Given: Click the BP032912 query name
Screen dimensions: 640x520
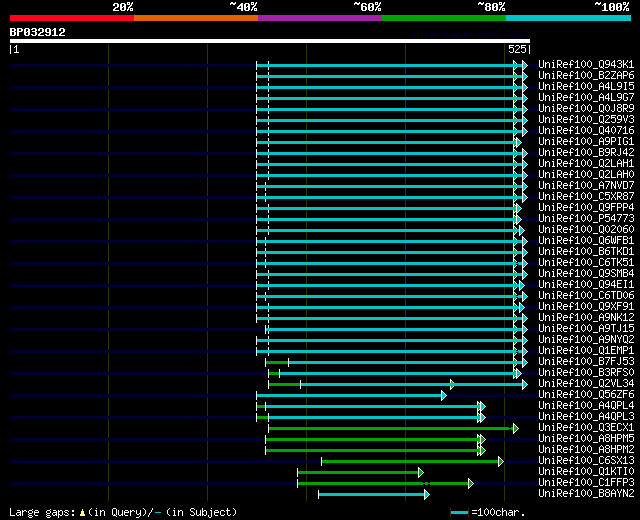Looking at the screenshot, I should pyautogui.click(x=38, y=32).
